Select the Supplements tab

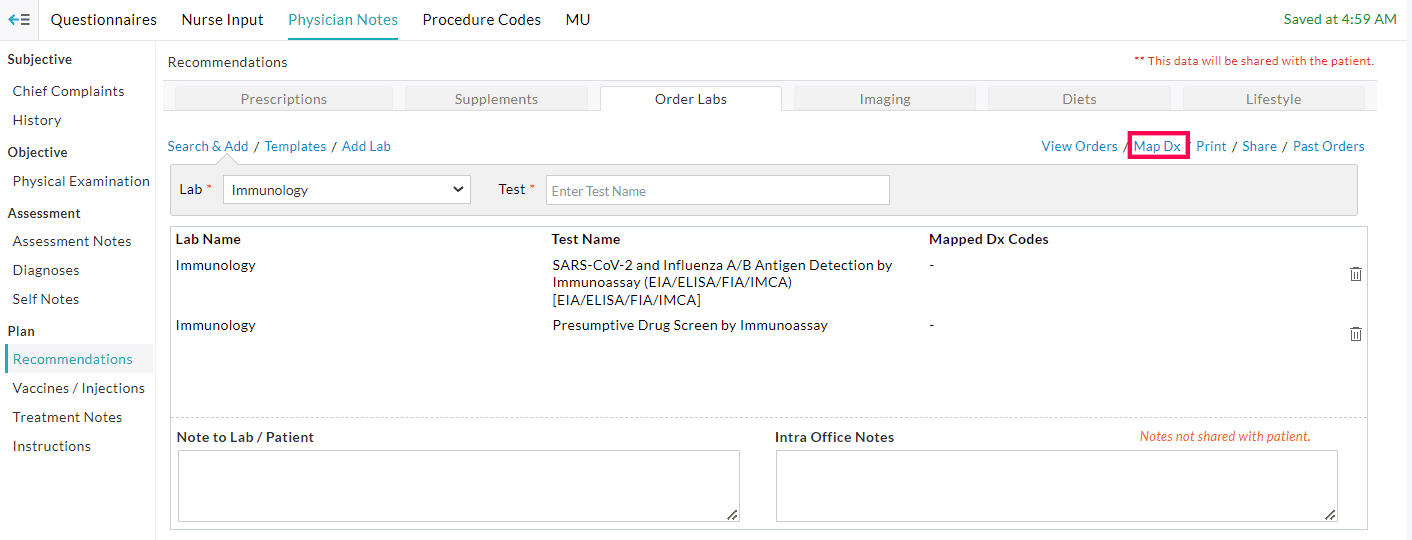(x=496, y=99)
